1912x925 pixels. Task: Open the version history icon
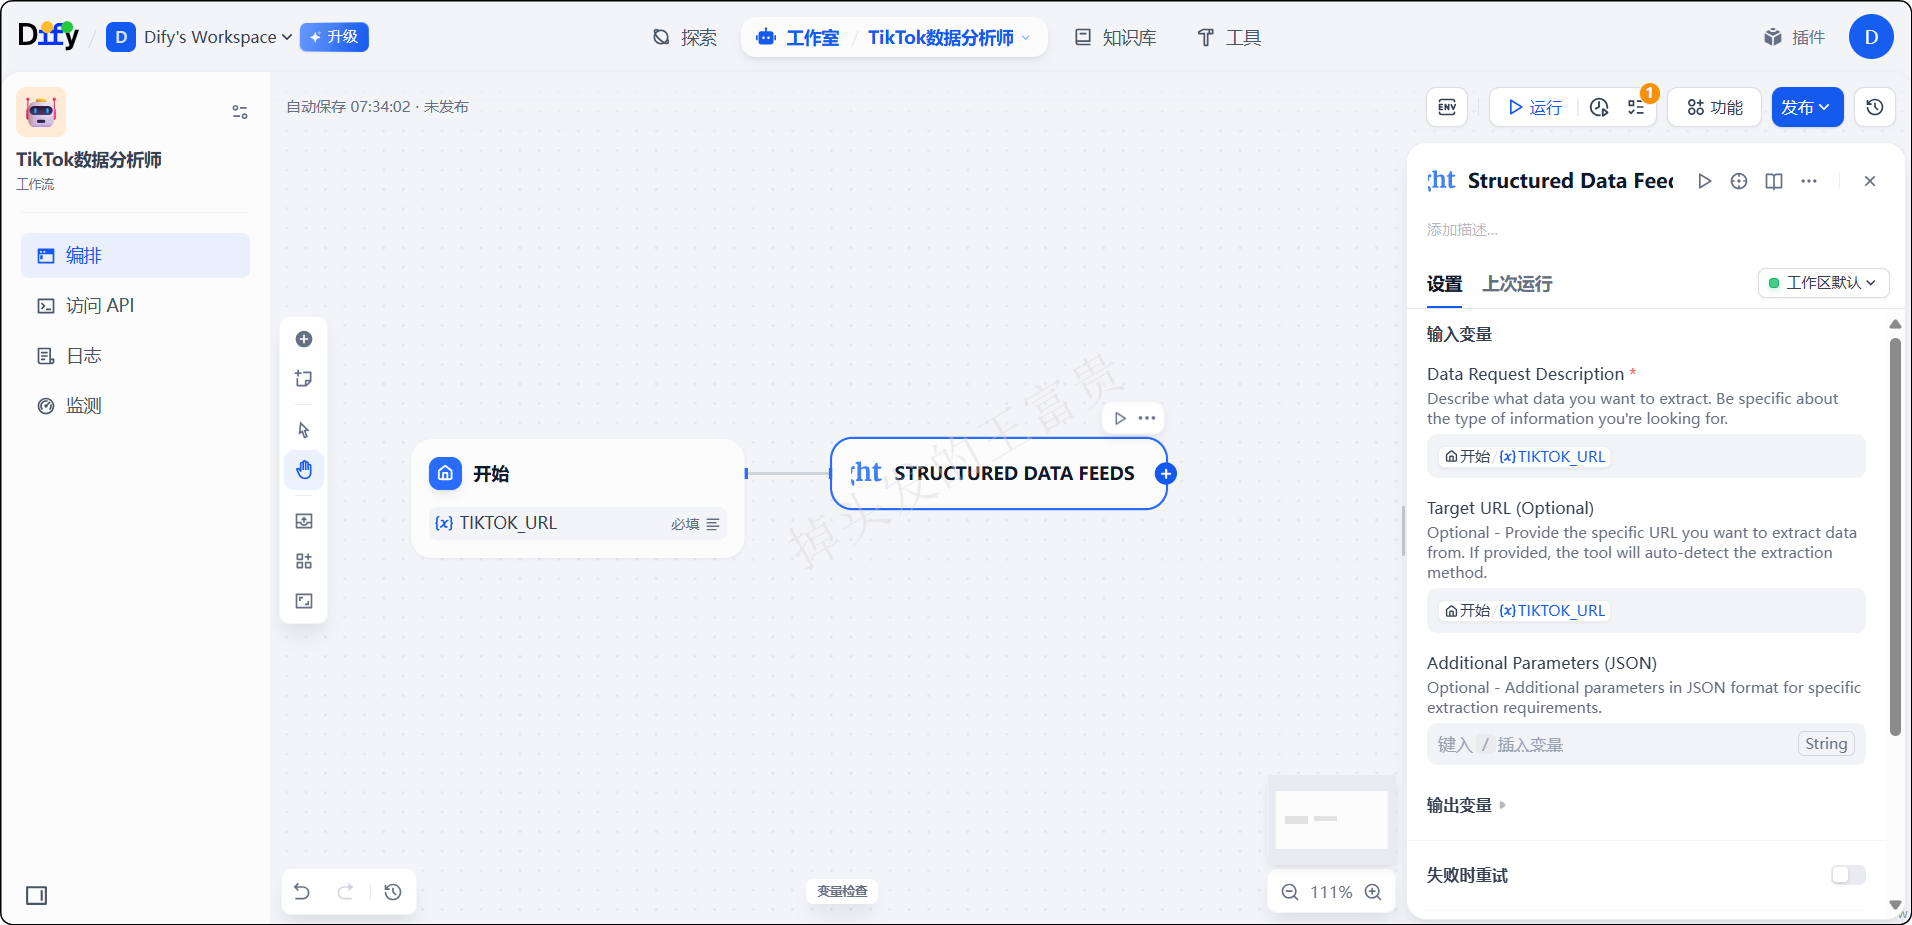click(x=1875, y=107)
